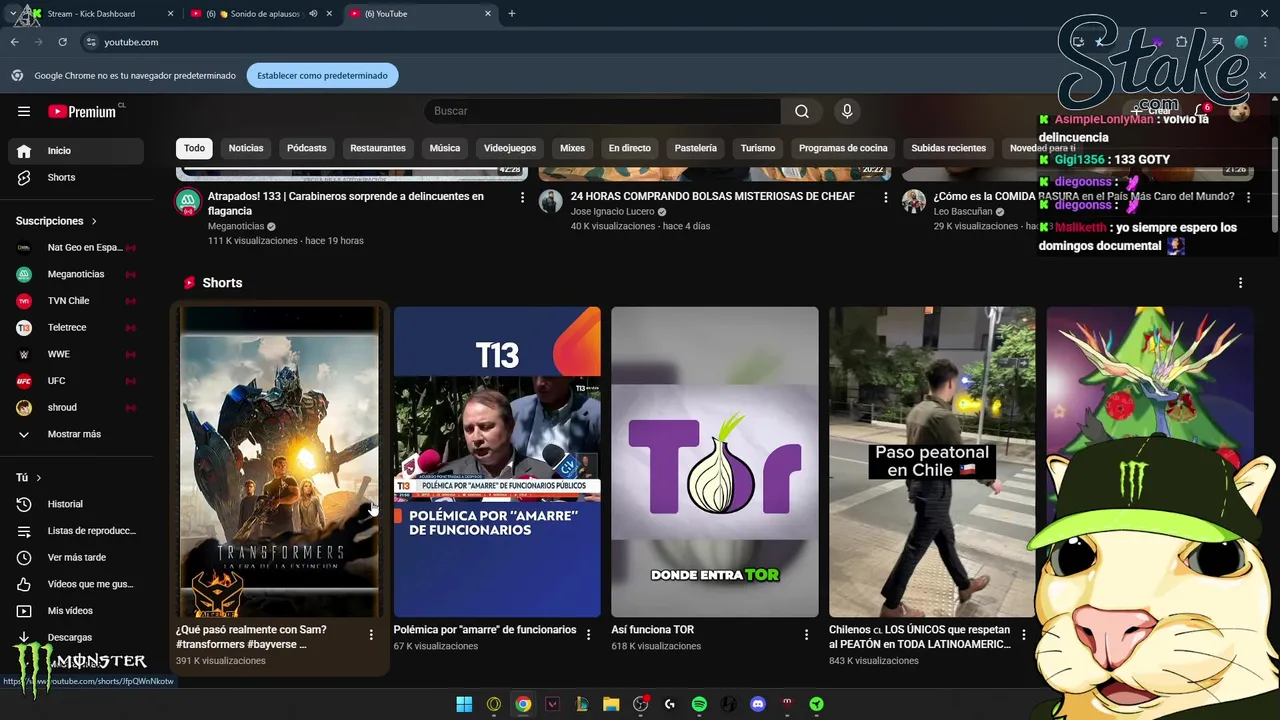The width and height of the screenshot is (1280, 720).
Task: Open Shorts in the sidebar
Action: coord(76,177)
